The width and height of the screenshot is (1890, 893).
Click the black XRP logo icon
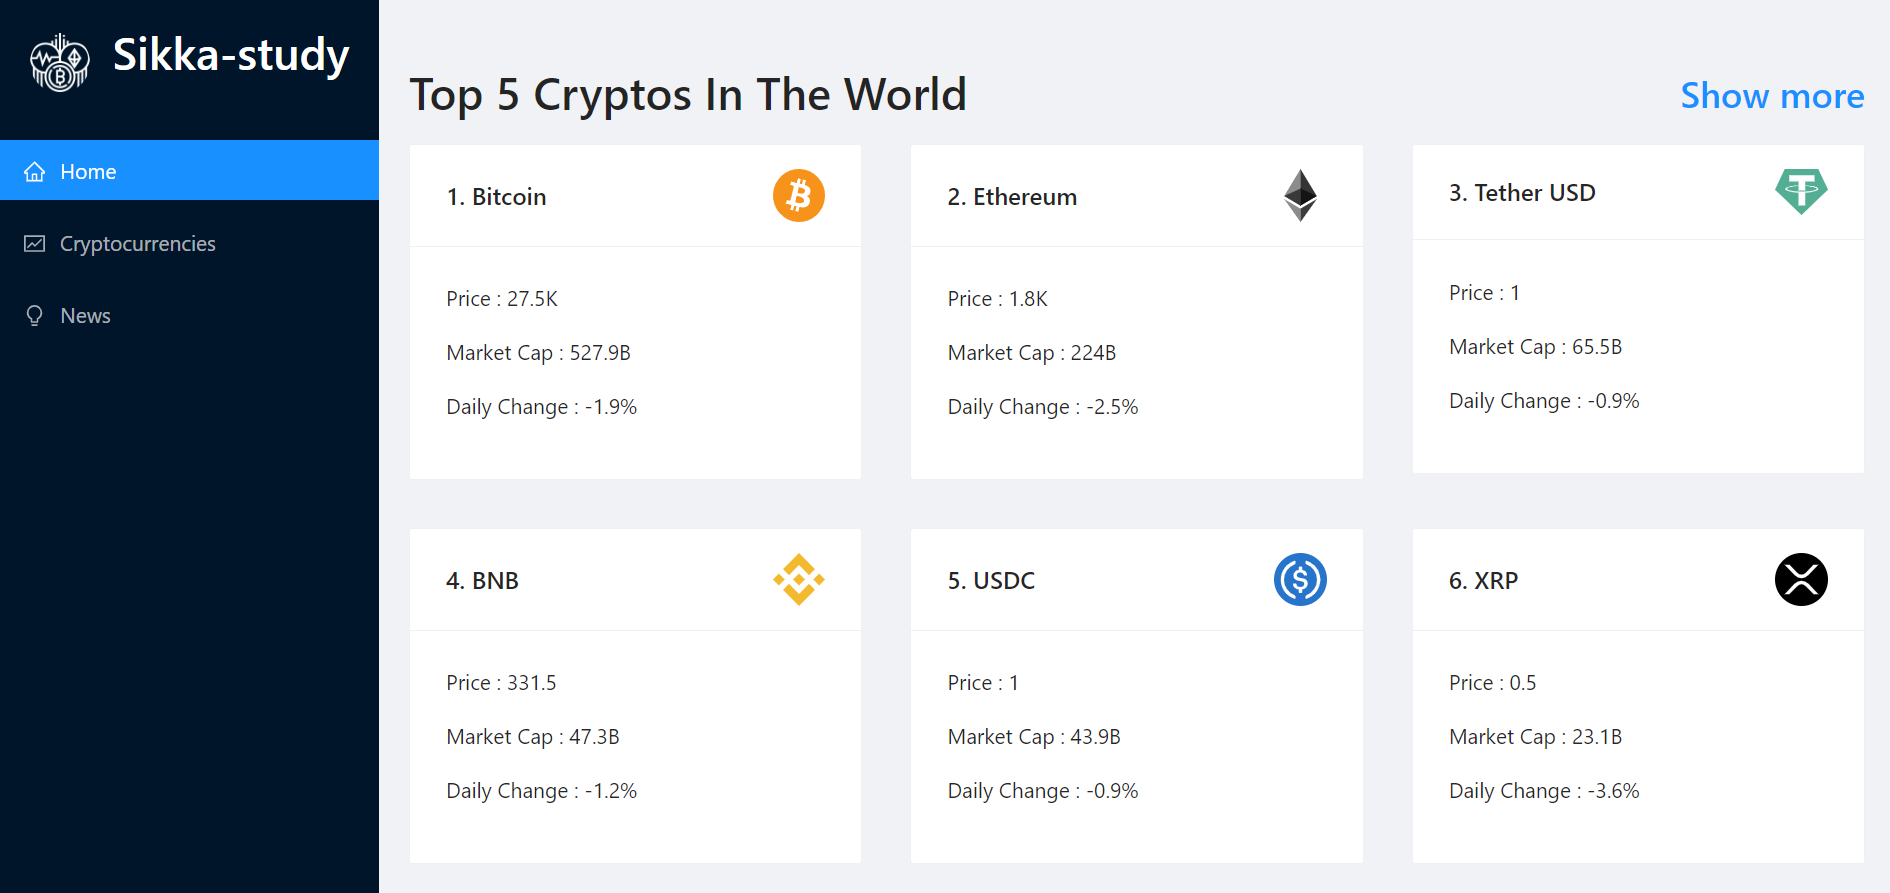(1801, 580)
